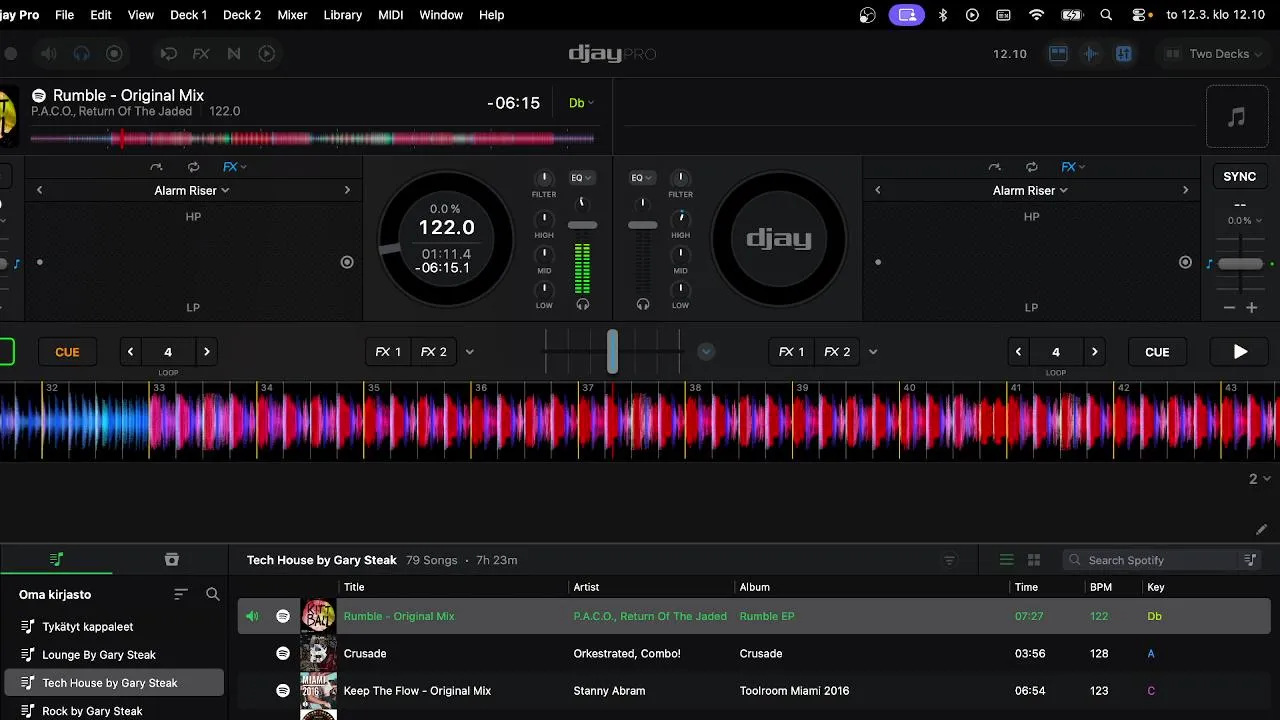Toggle deck 1 FX 2 button
Screen dimensions: 1280x720
point(433,352)
